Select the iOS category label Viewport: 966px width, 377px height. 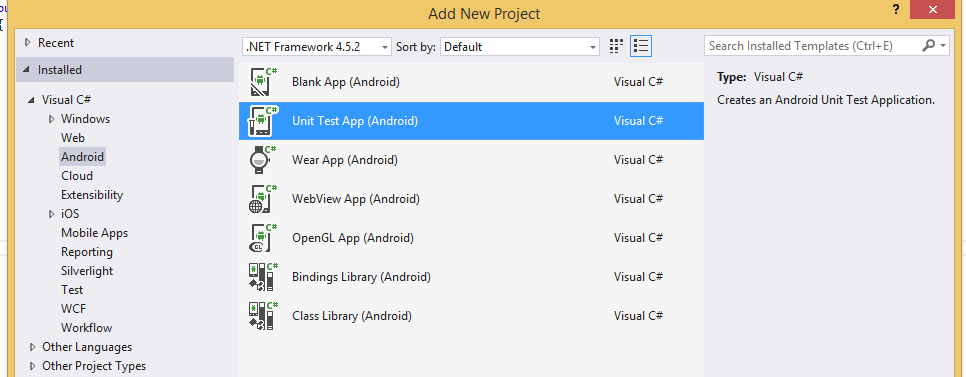[x=70, y=214]
